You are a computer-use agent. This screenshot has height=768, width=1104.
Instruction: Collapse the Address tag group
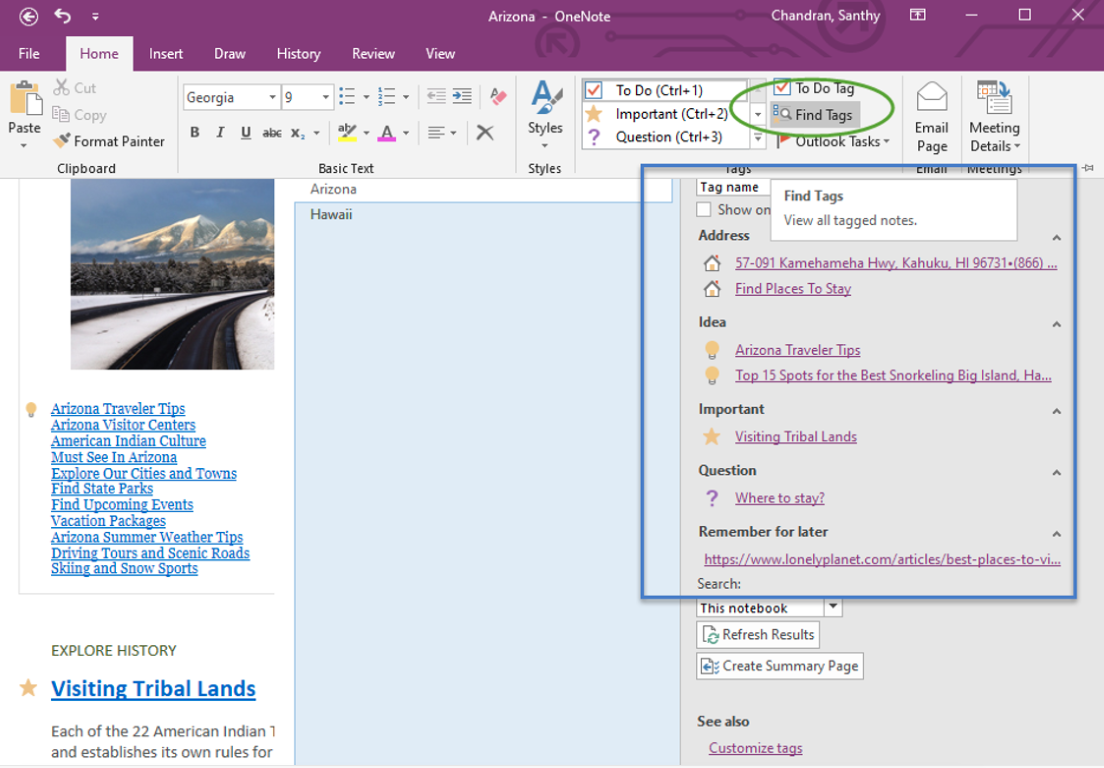point(1057,238)
